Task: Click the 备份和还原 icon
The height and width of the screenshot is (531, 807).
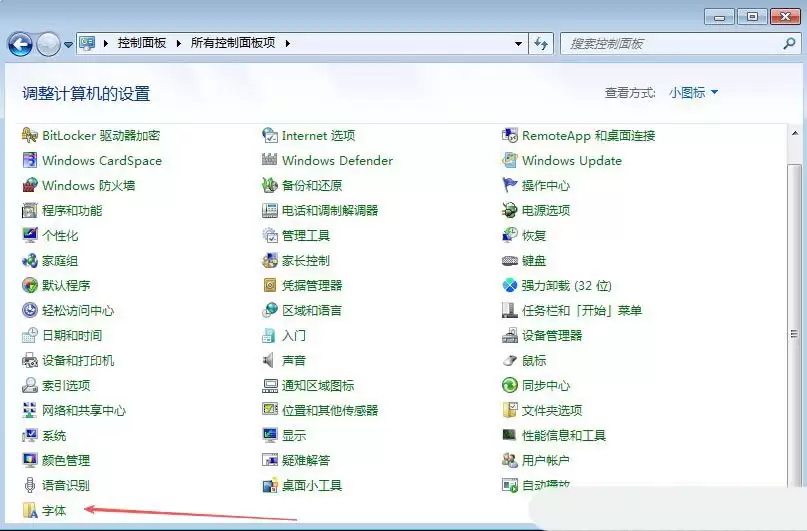Action: (270, 185)
